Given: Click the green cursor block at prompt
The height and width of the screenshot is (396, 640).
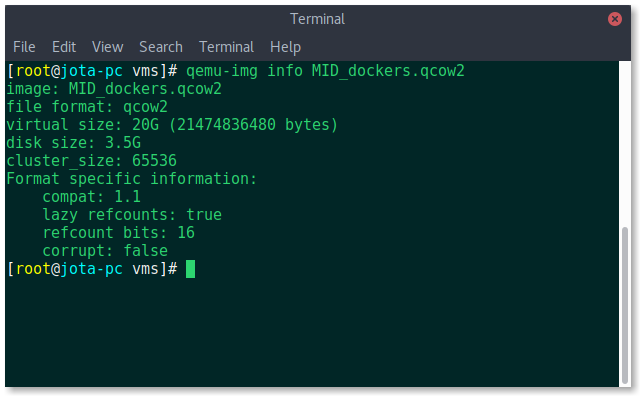Looking at the screenshot, I should [x=190, y=269].
